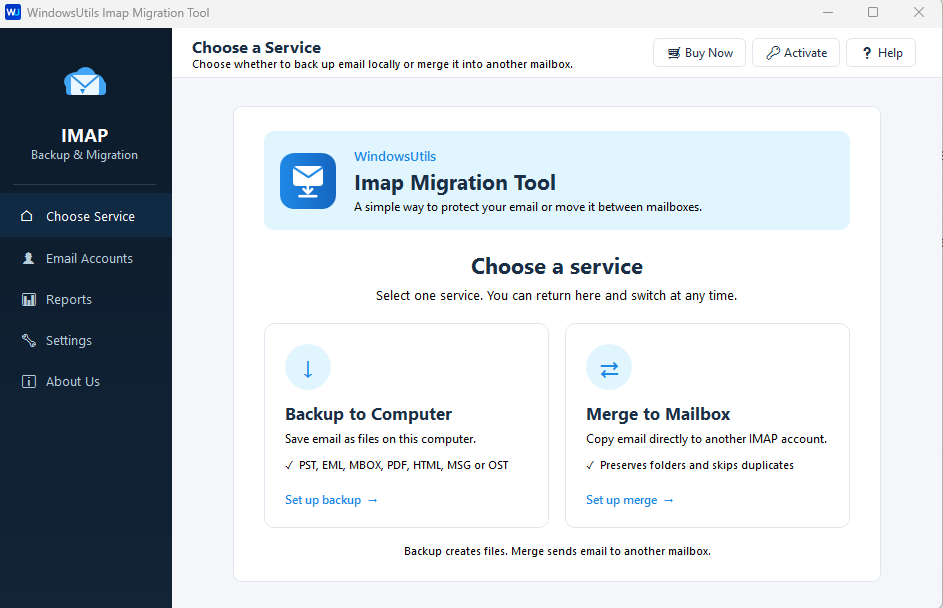
Task: Click the 'Imap Migration Tool' banner title
Action: coord(455,183)
